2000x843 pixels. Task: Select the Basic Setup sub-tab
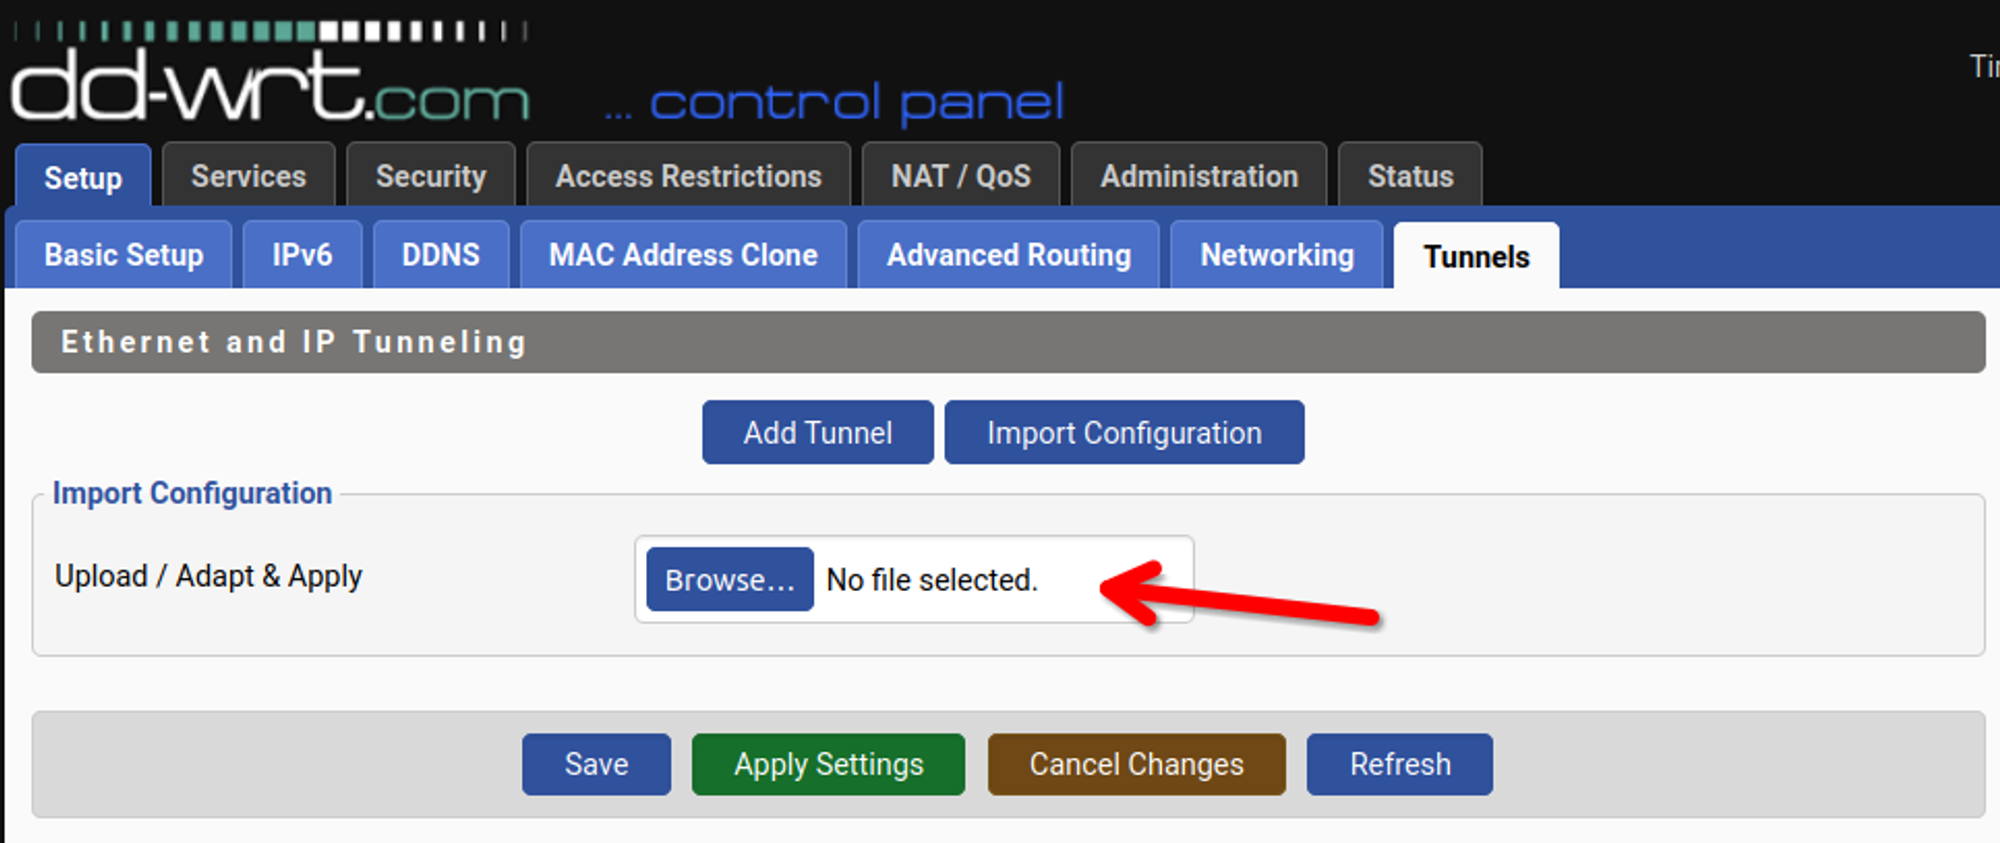pyautogui.click(x=122, y=255)
